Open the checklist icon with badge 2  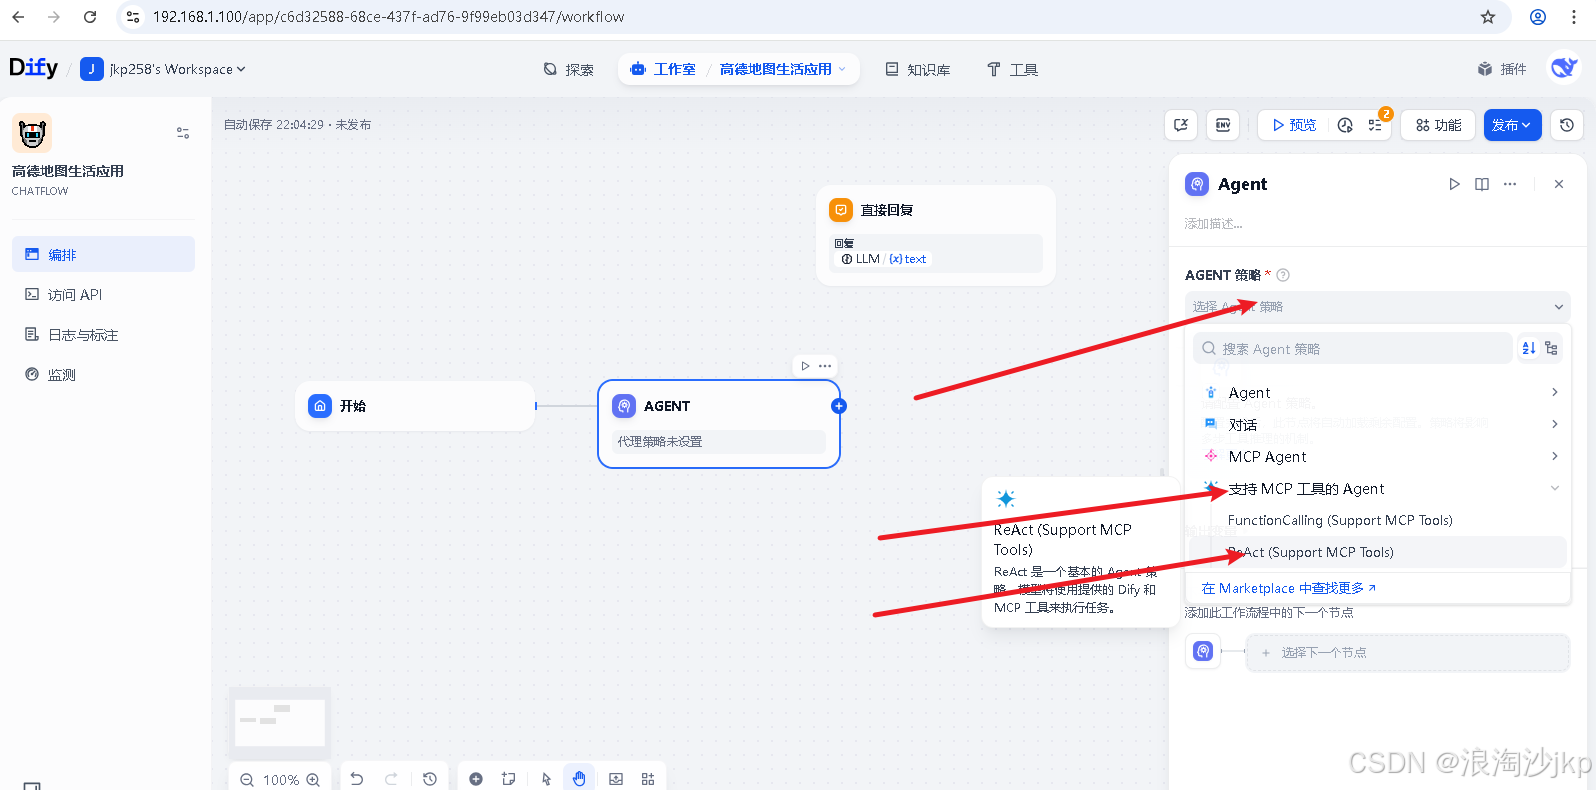(x=1376, y=125)
